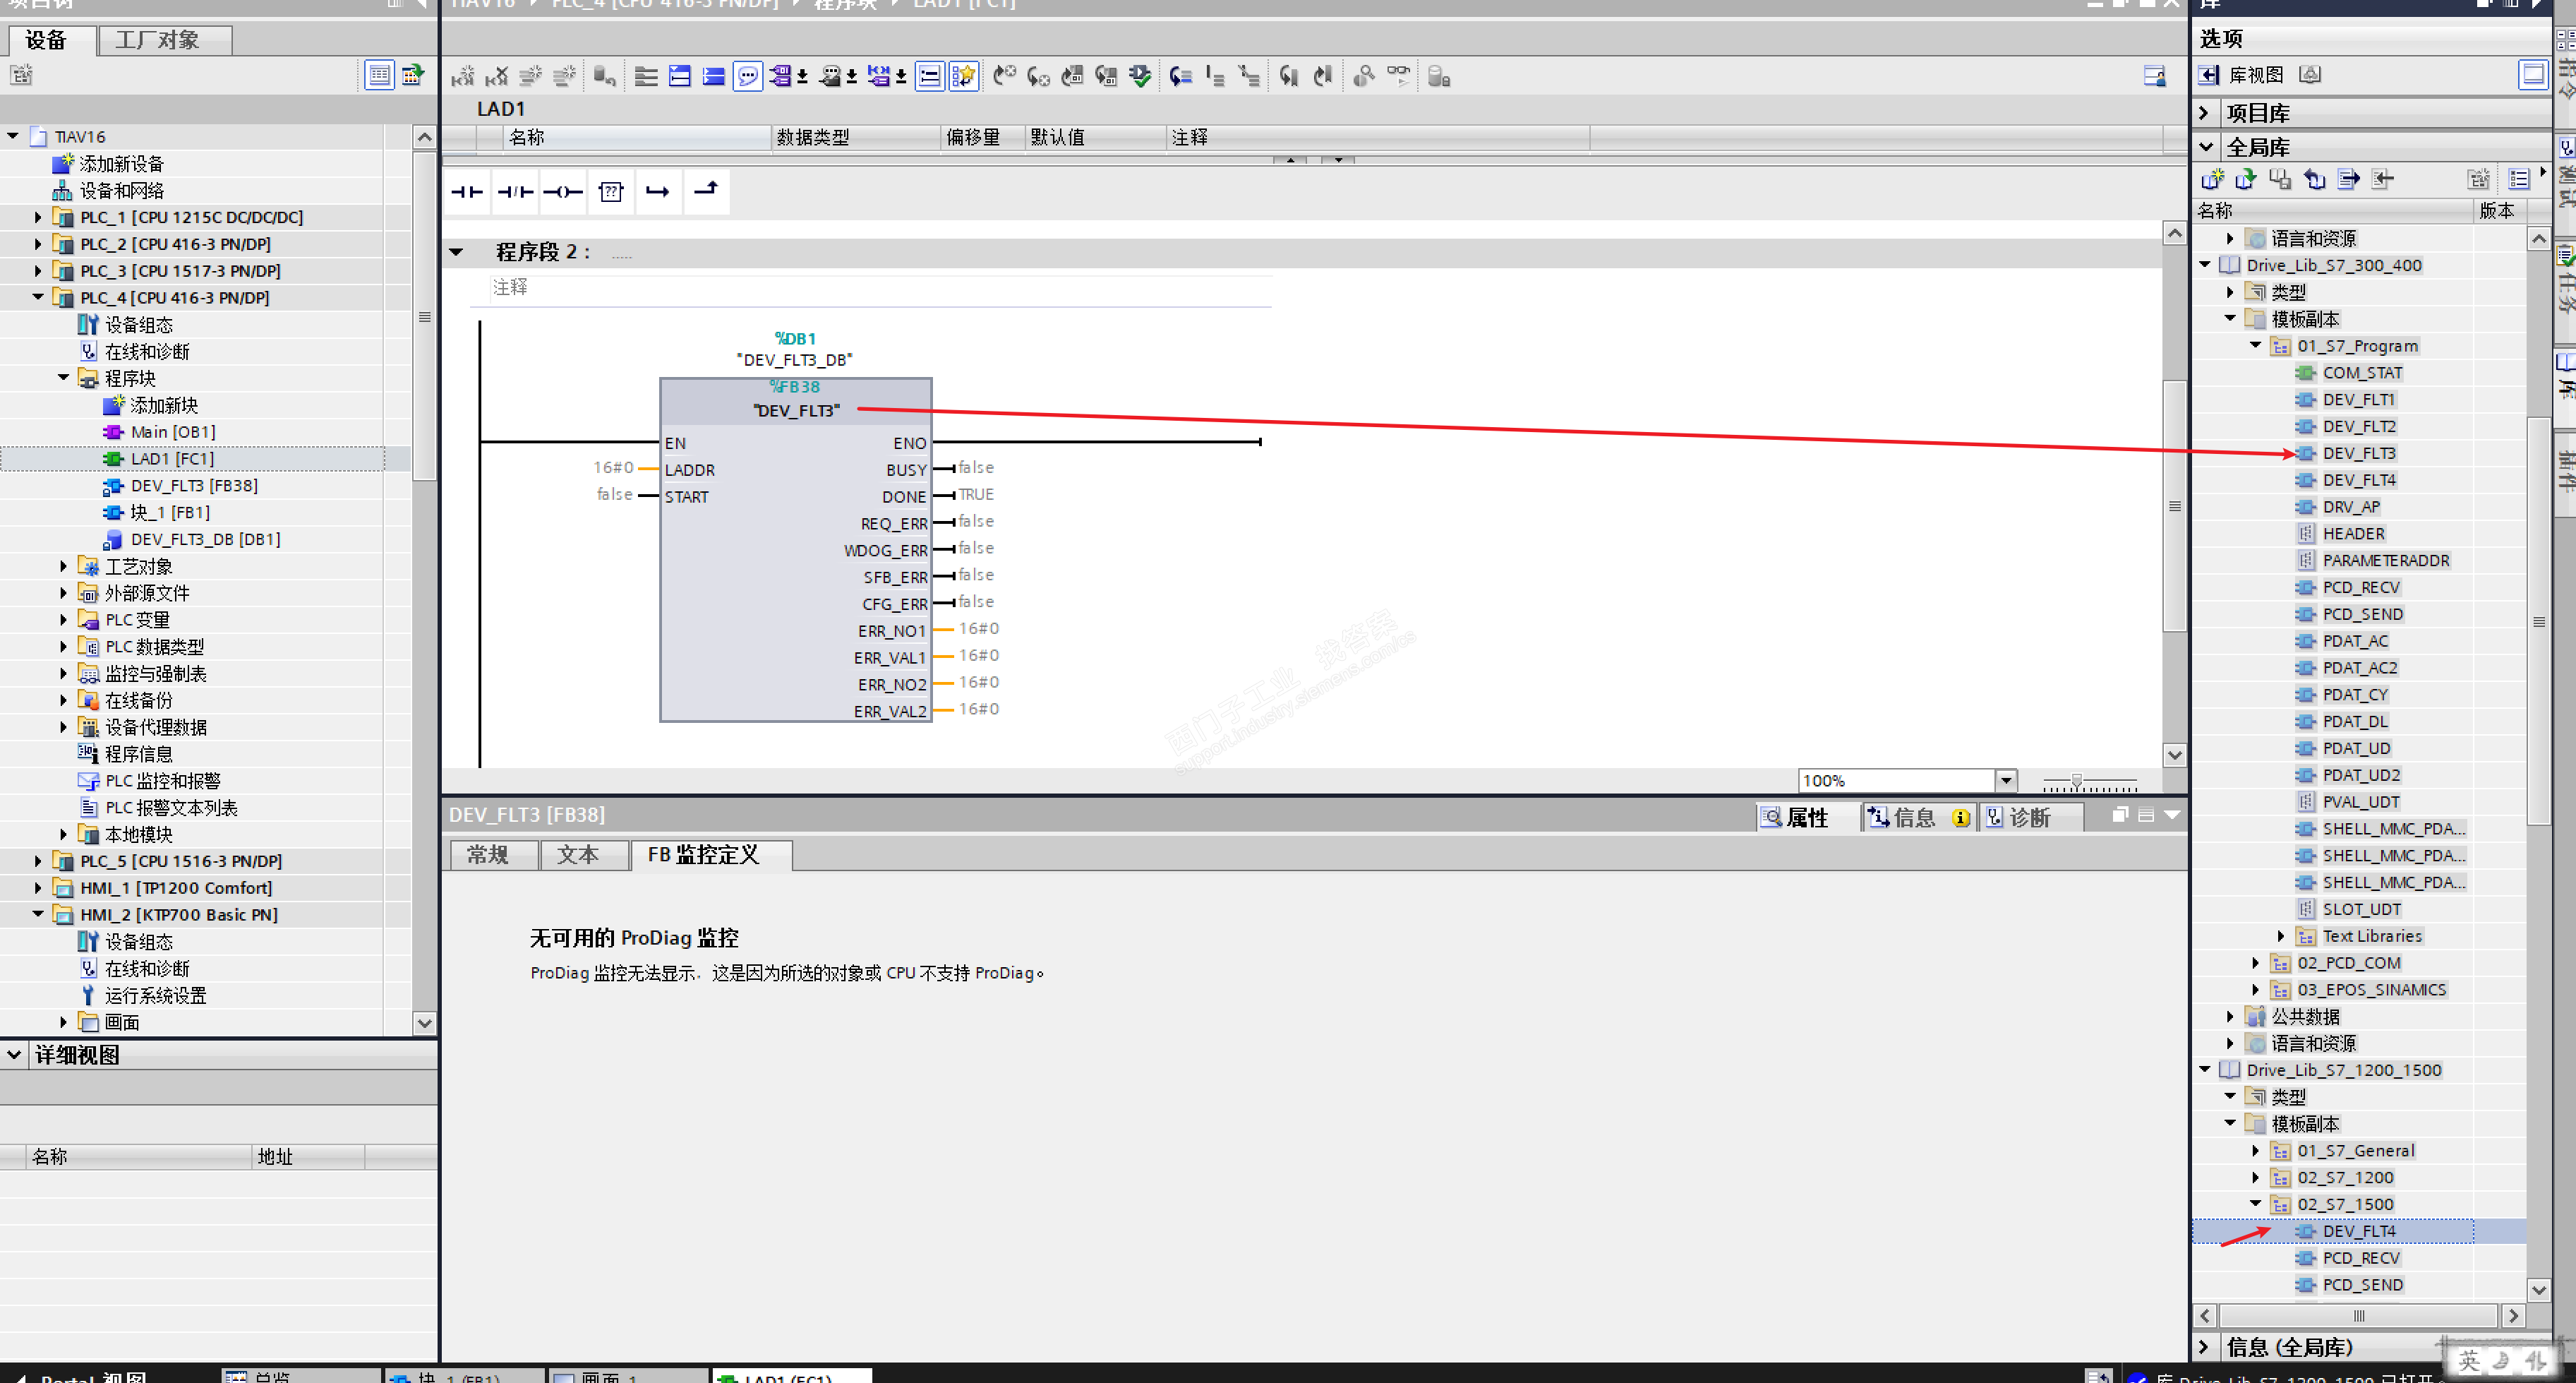Toggle network comments display button
The width and height of the screenshot is (2576, 1383).
pos(930,76)
